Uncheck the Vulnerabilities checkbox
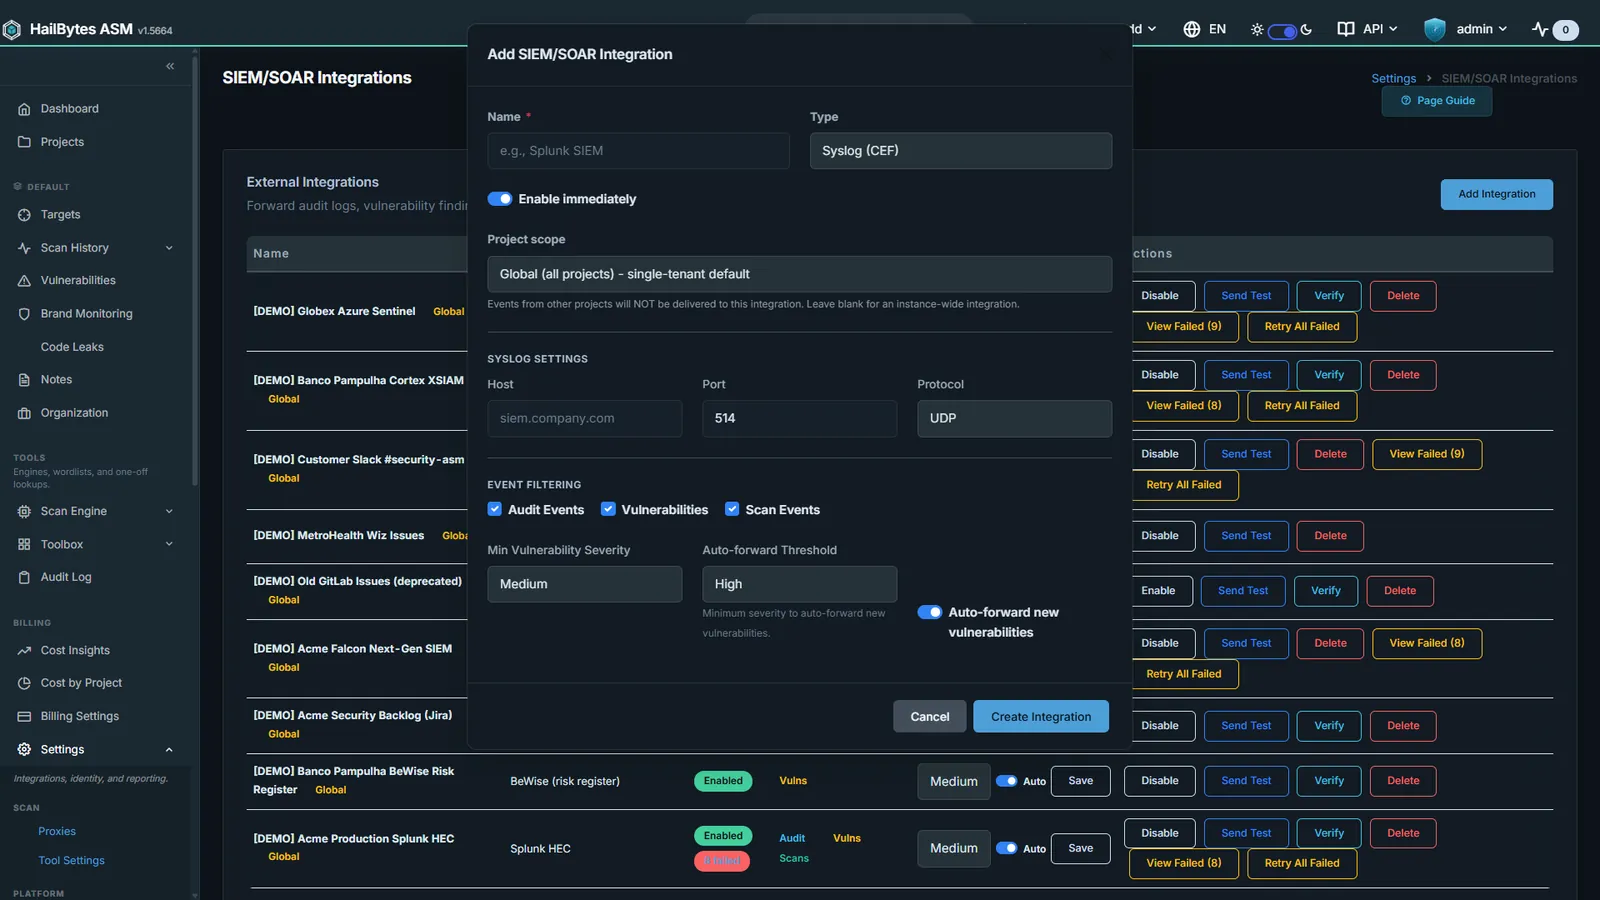Screen dimensions: 1600x900 [x=608, y=509]
